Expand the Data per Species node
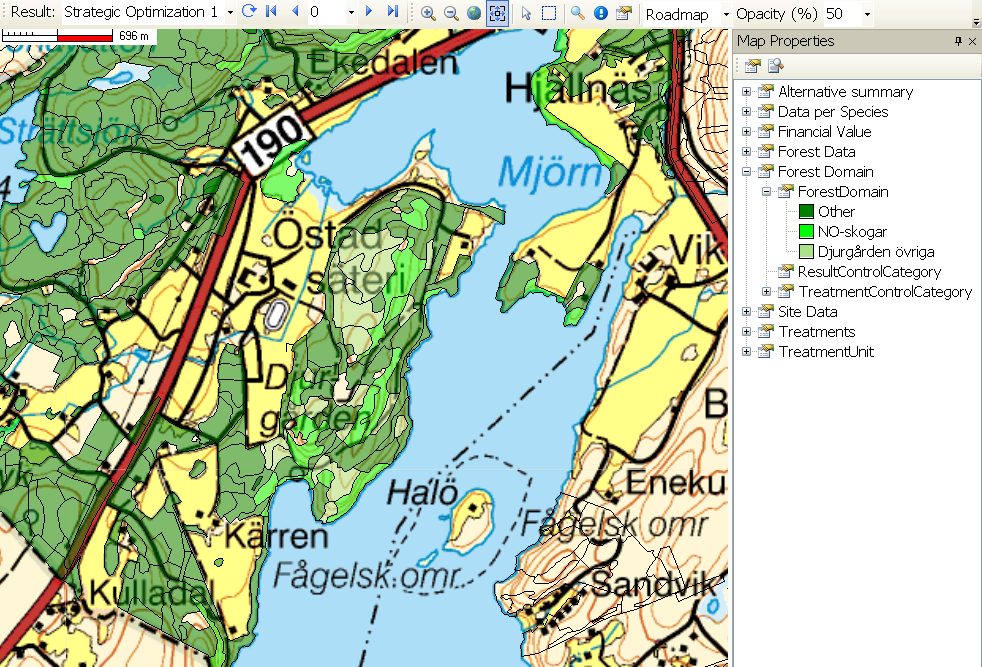982x667 pixels. pyautogui.click(x=747, y=111)
